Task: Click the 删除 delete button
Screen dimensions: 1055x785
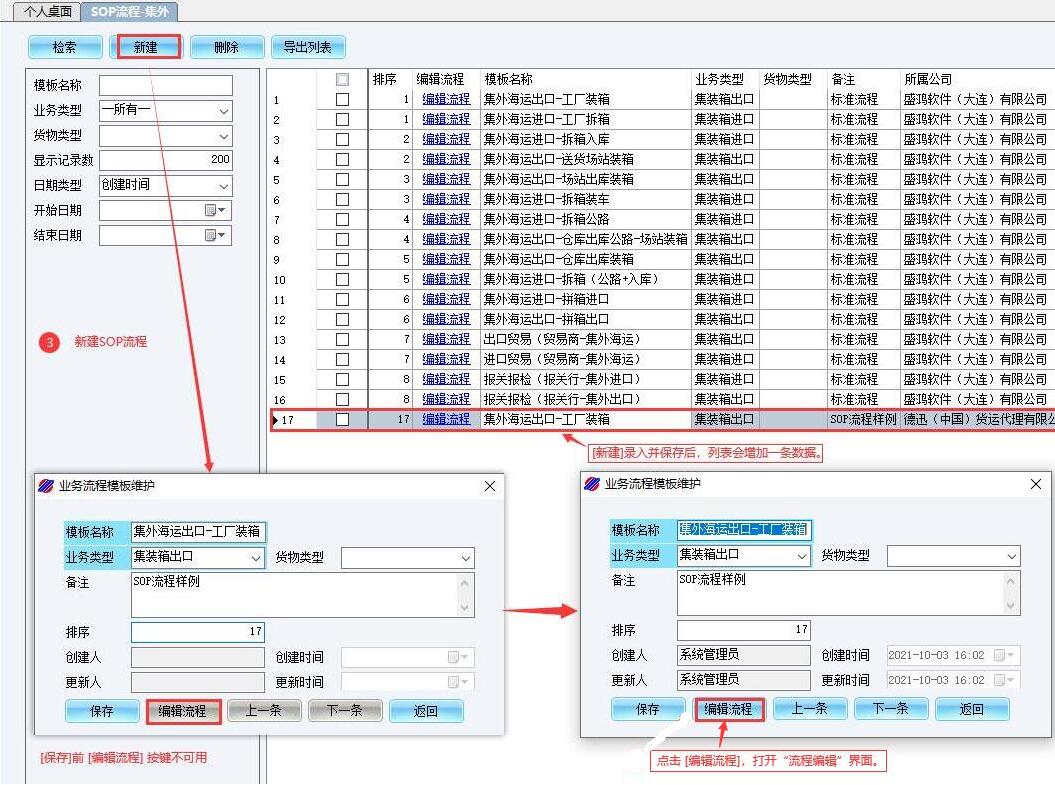Action: click(226, 47)
